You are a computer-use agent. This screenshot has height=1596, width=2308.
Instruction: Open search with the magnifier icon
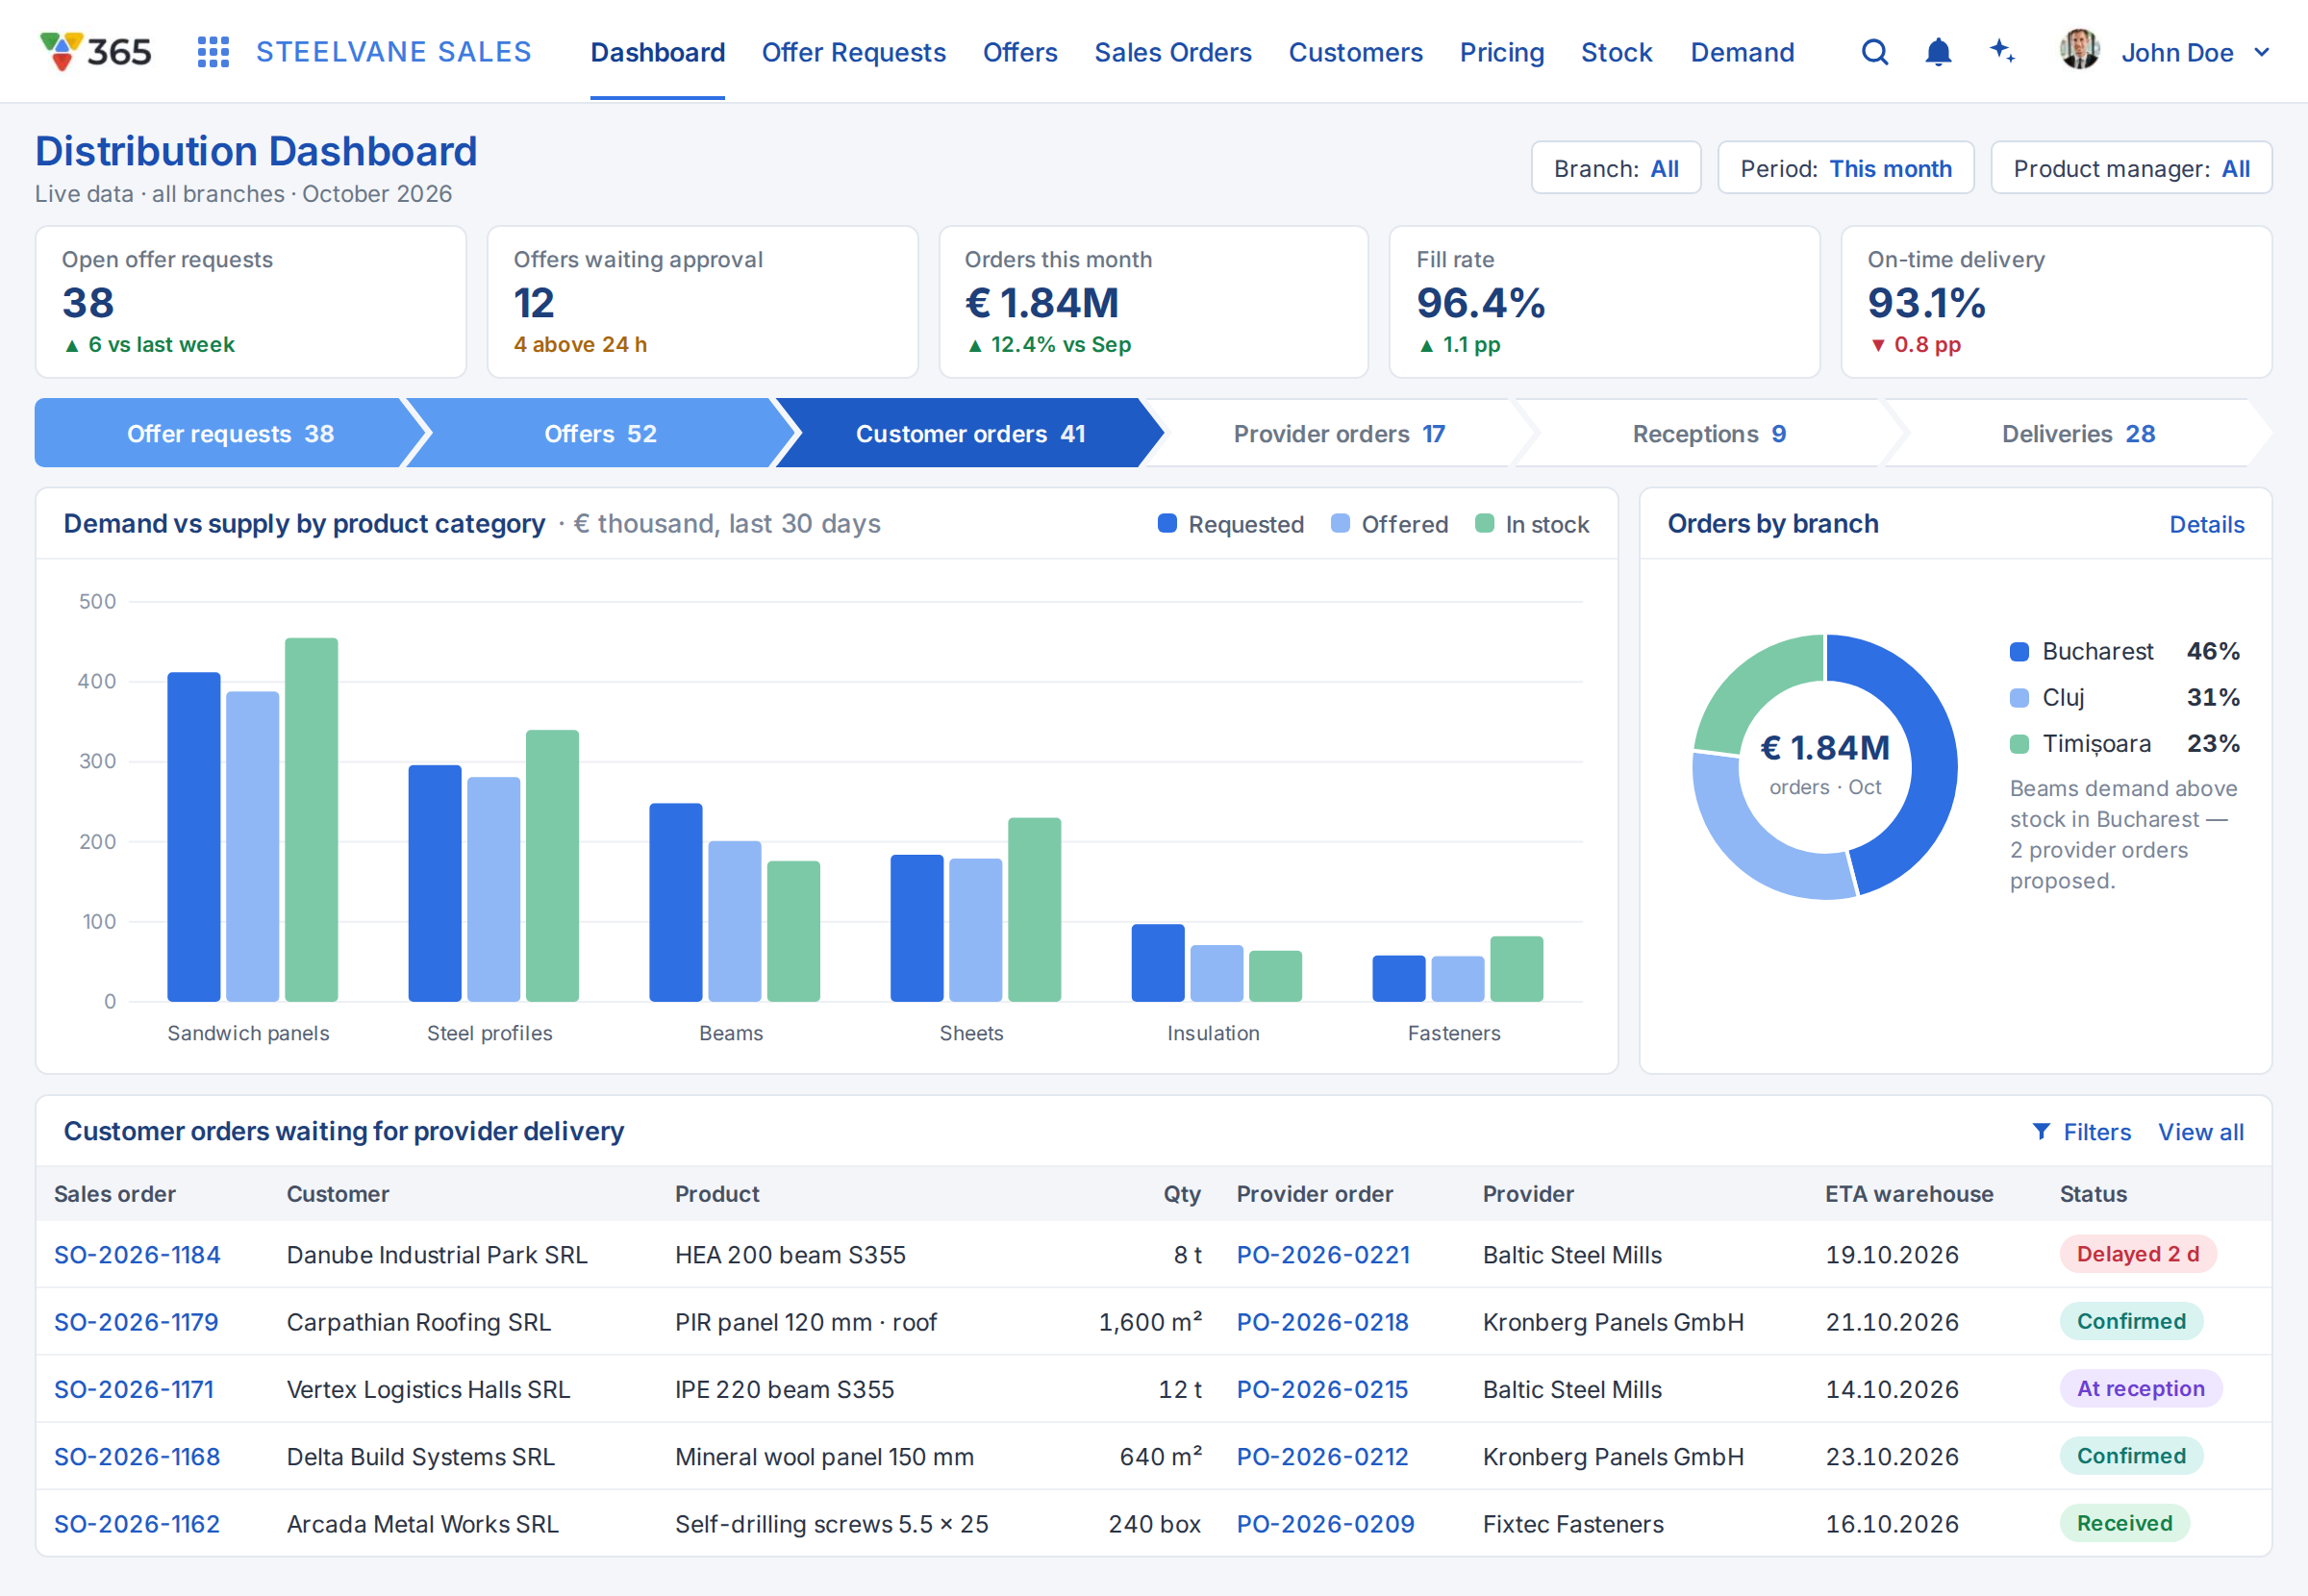(1875, 52)
